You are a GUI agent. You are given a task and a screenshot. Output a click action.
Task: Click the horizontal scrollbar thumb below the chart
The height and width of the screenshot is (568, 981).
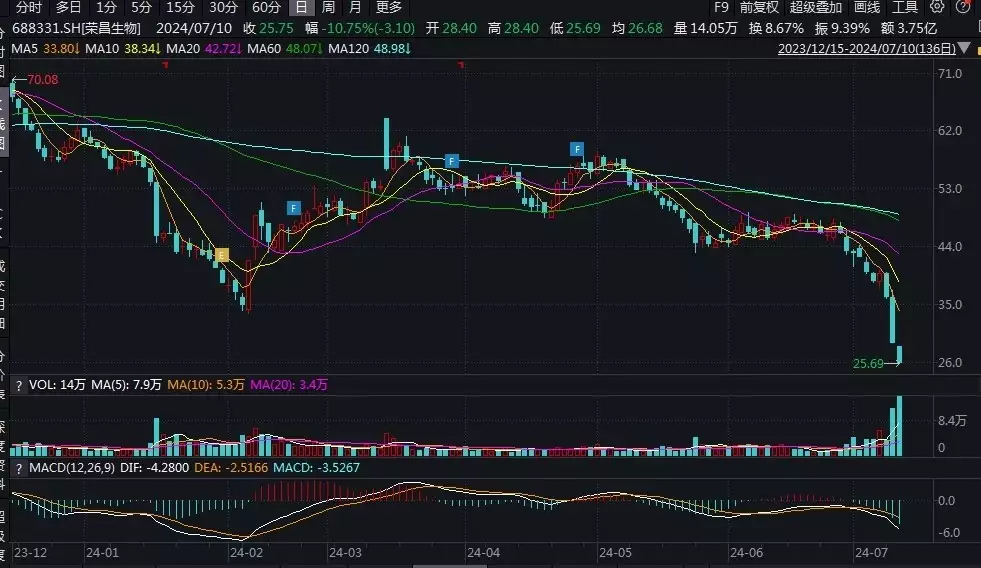(450, 565)
